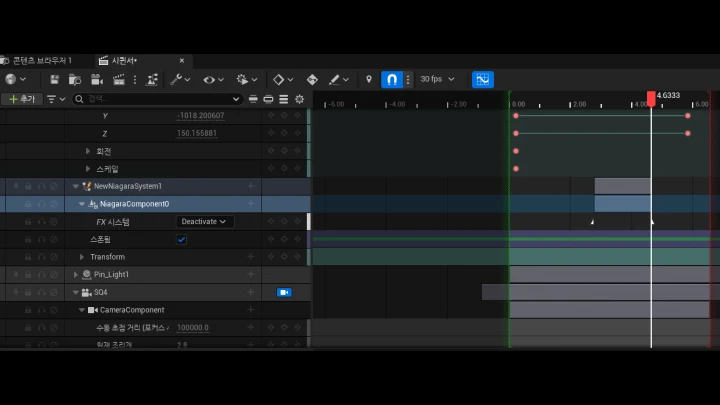Open the diamond key options dropdown
Screen dimensions: 720x405
[283, 79]
